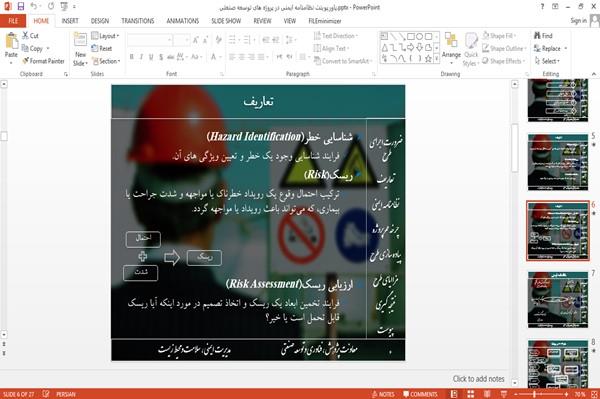Open the Arrange menu
This screenshot has width=600, height=399.
451,49
